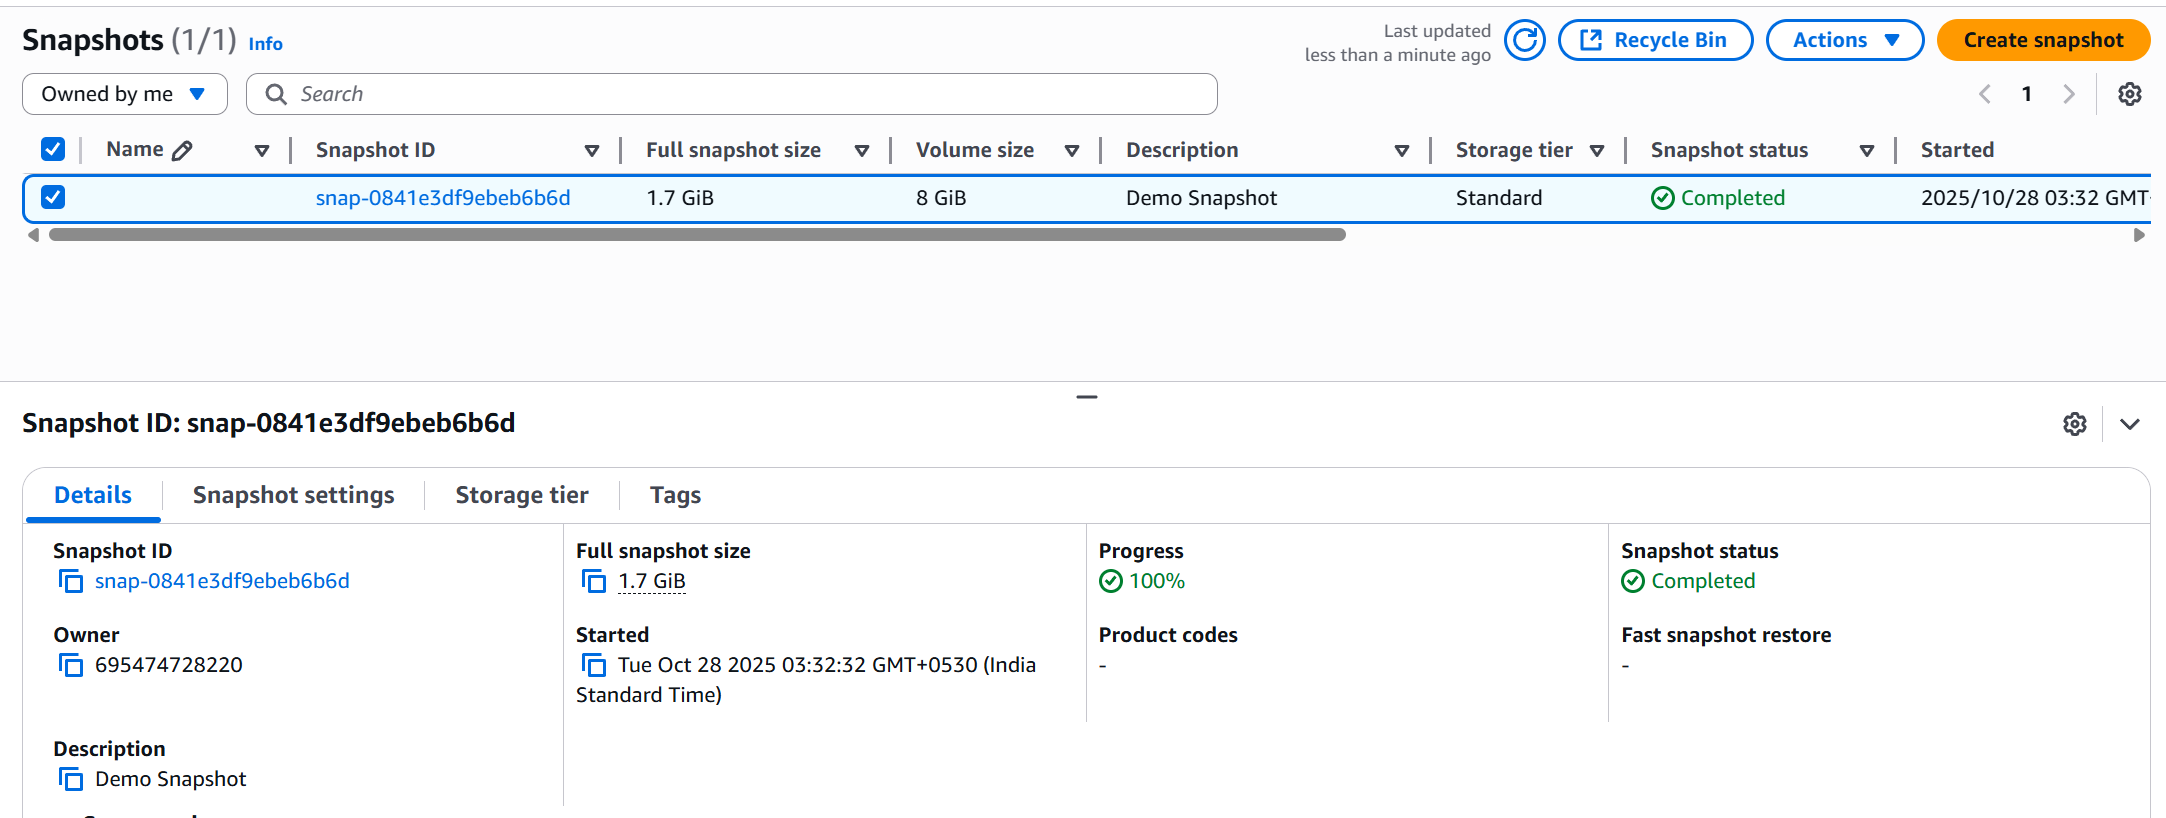The image size is (2166, 818).
Task: Copy the Snapshot ID in Details
Action: (71, 581)
